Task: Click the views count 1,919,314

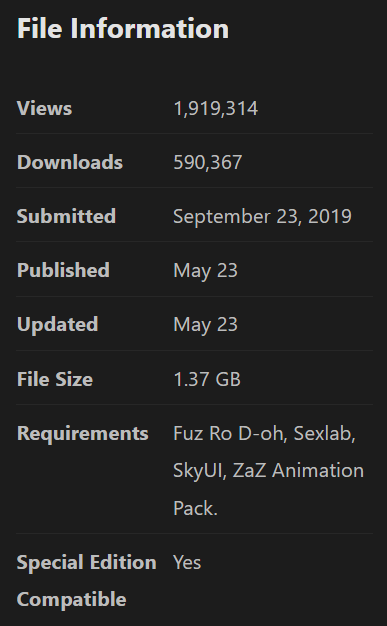Action: click(216, 109)
